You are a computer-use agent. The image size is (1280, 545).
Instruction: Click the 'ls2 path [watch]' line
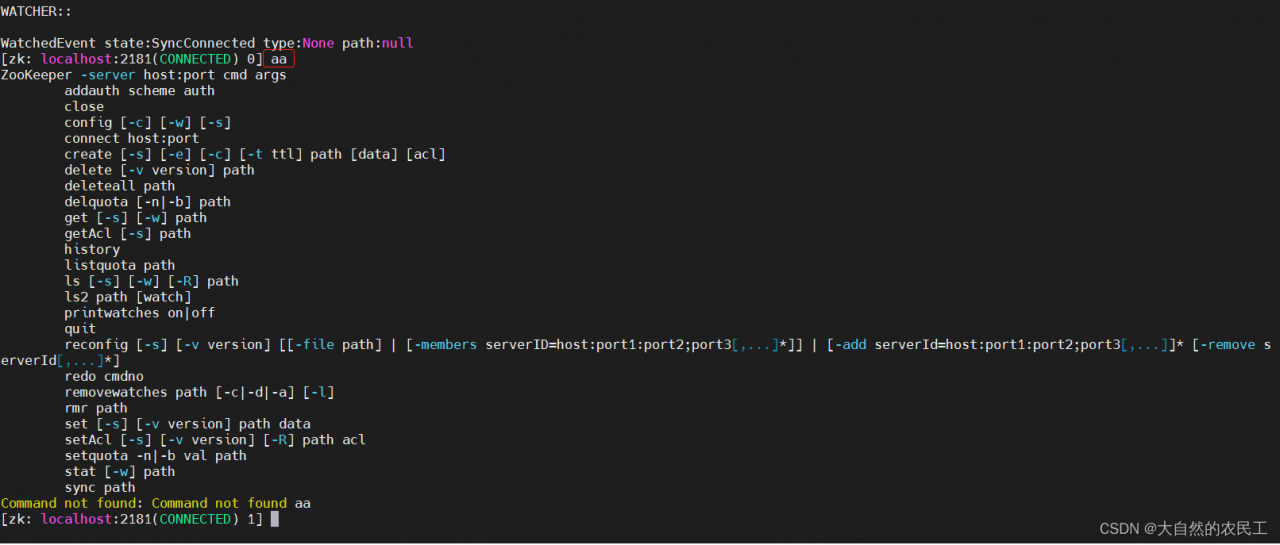tap(128, 297)
